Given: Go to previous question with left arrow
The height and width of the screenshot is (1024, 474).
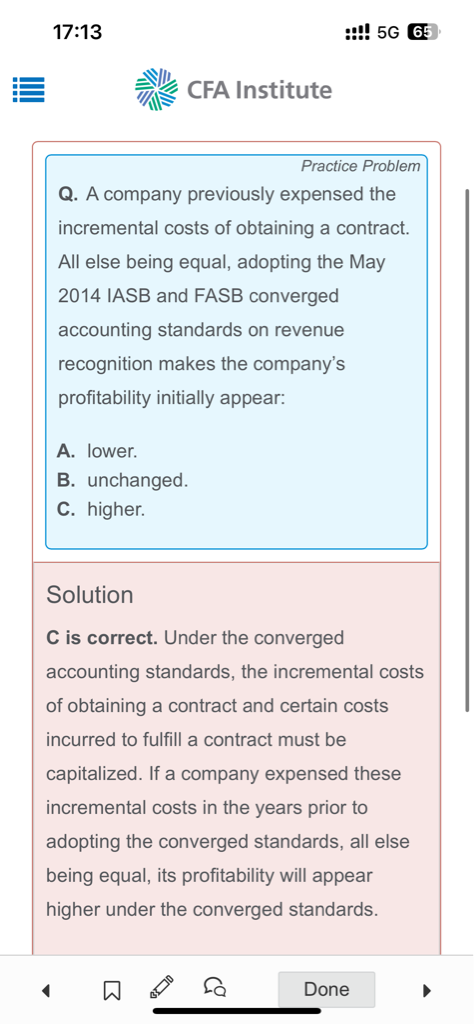Looking at the screenshot, I should tap(45, 991).
